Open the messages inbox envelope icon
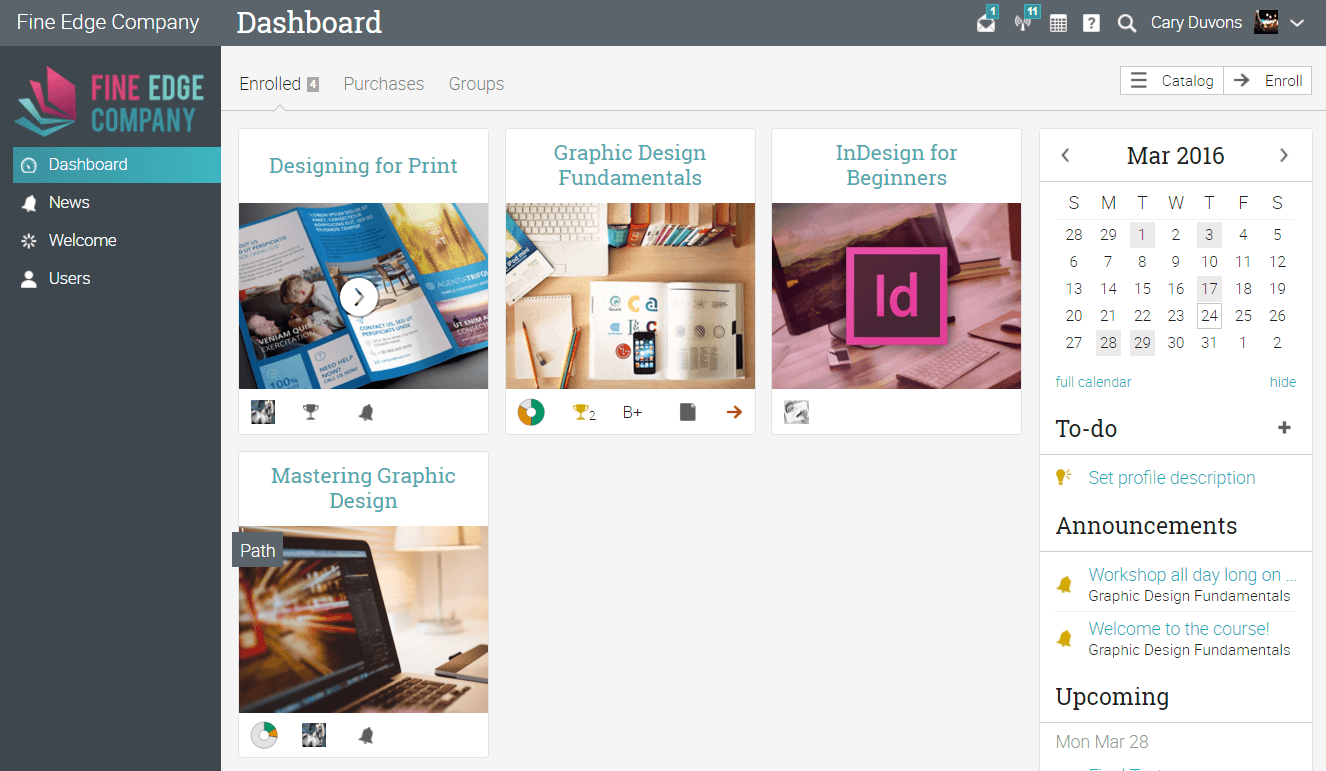The width and height of the screenshot is (1326, 771). coord(986,23)
